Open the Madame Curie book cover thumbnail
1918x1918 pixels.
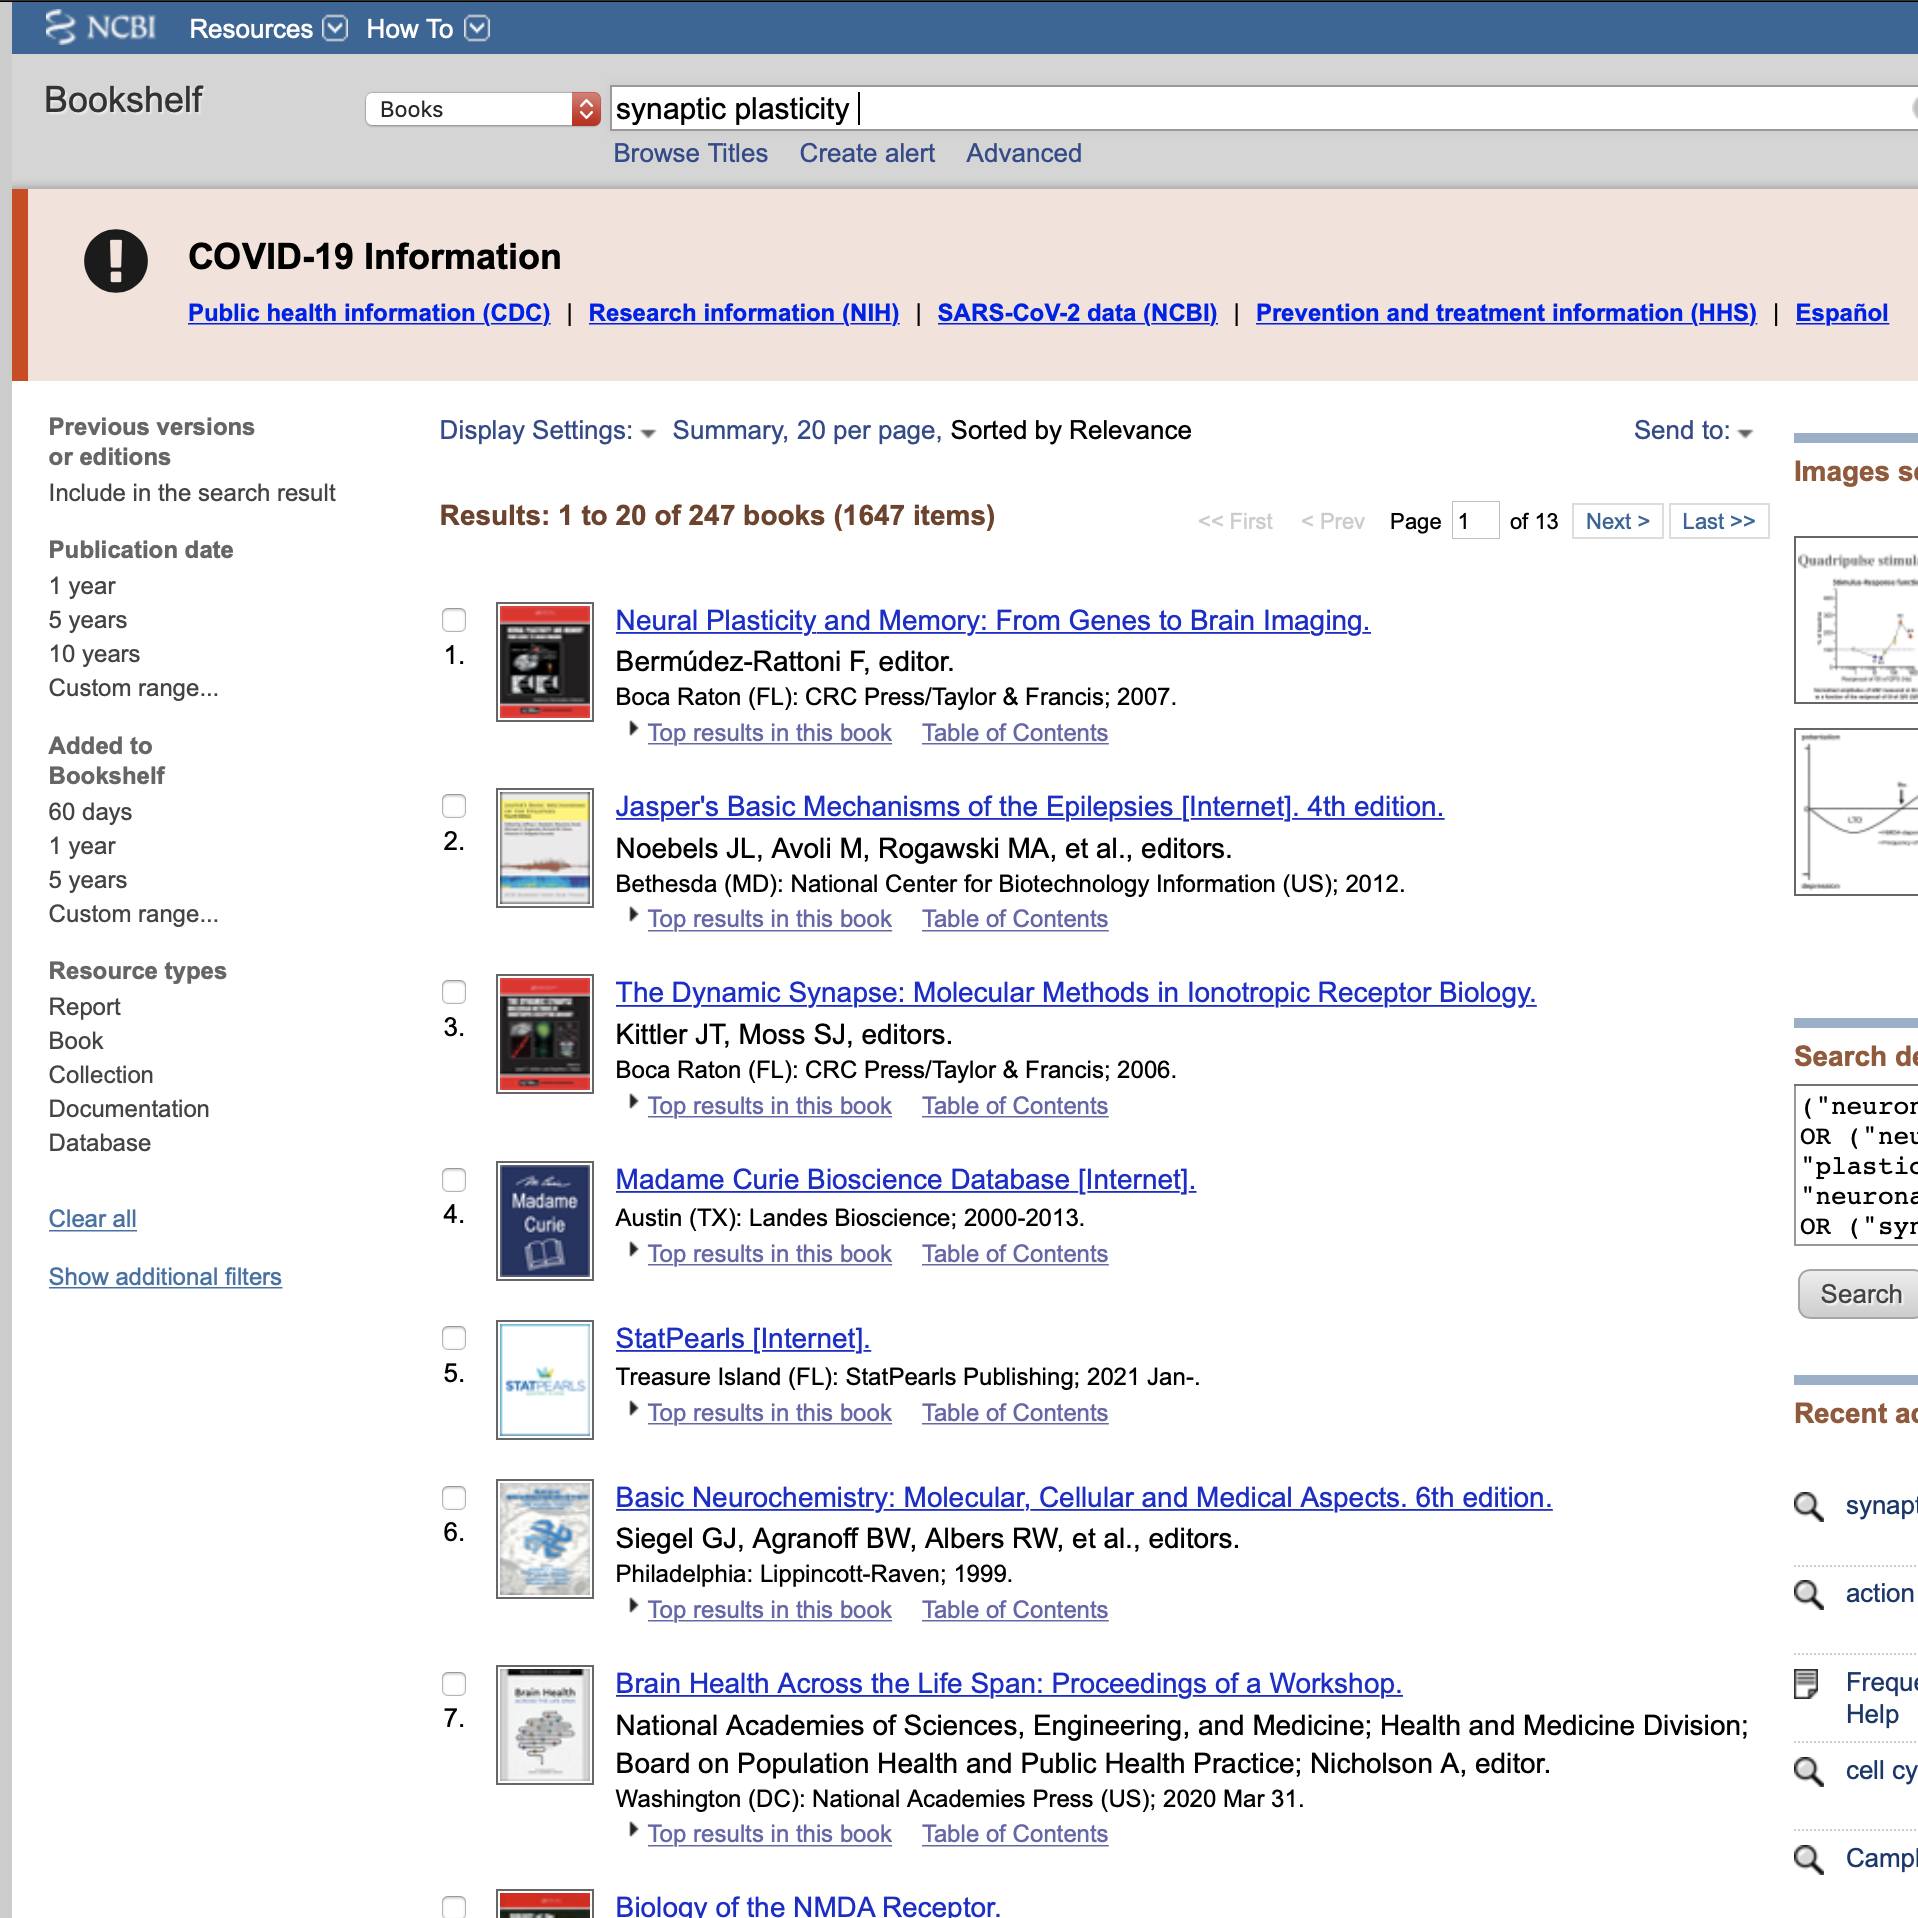tap(545, 1220)
